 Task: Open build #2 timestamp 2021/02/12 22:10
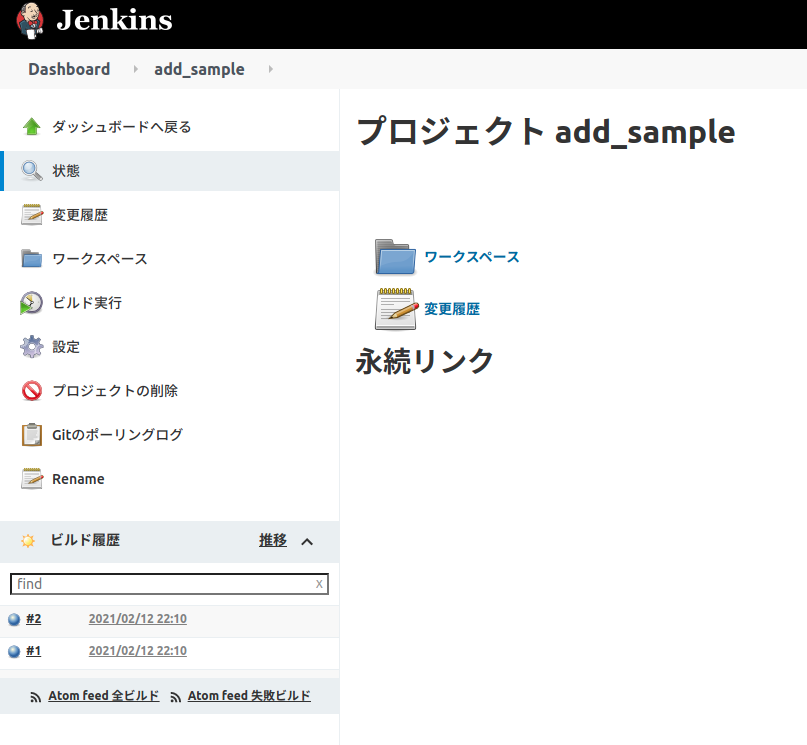point(137,619)
